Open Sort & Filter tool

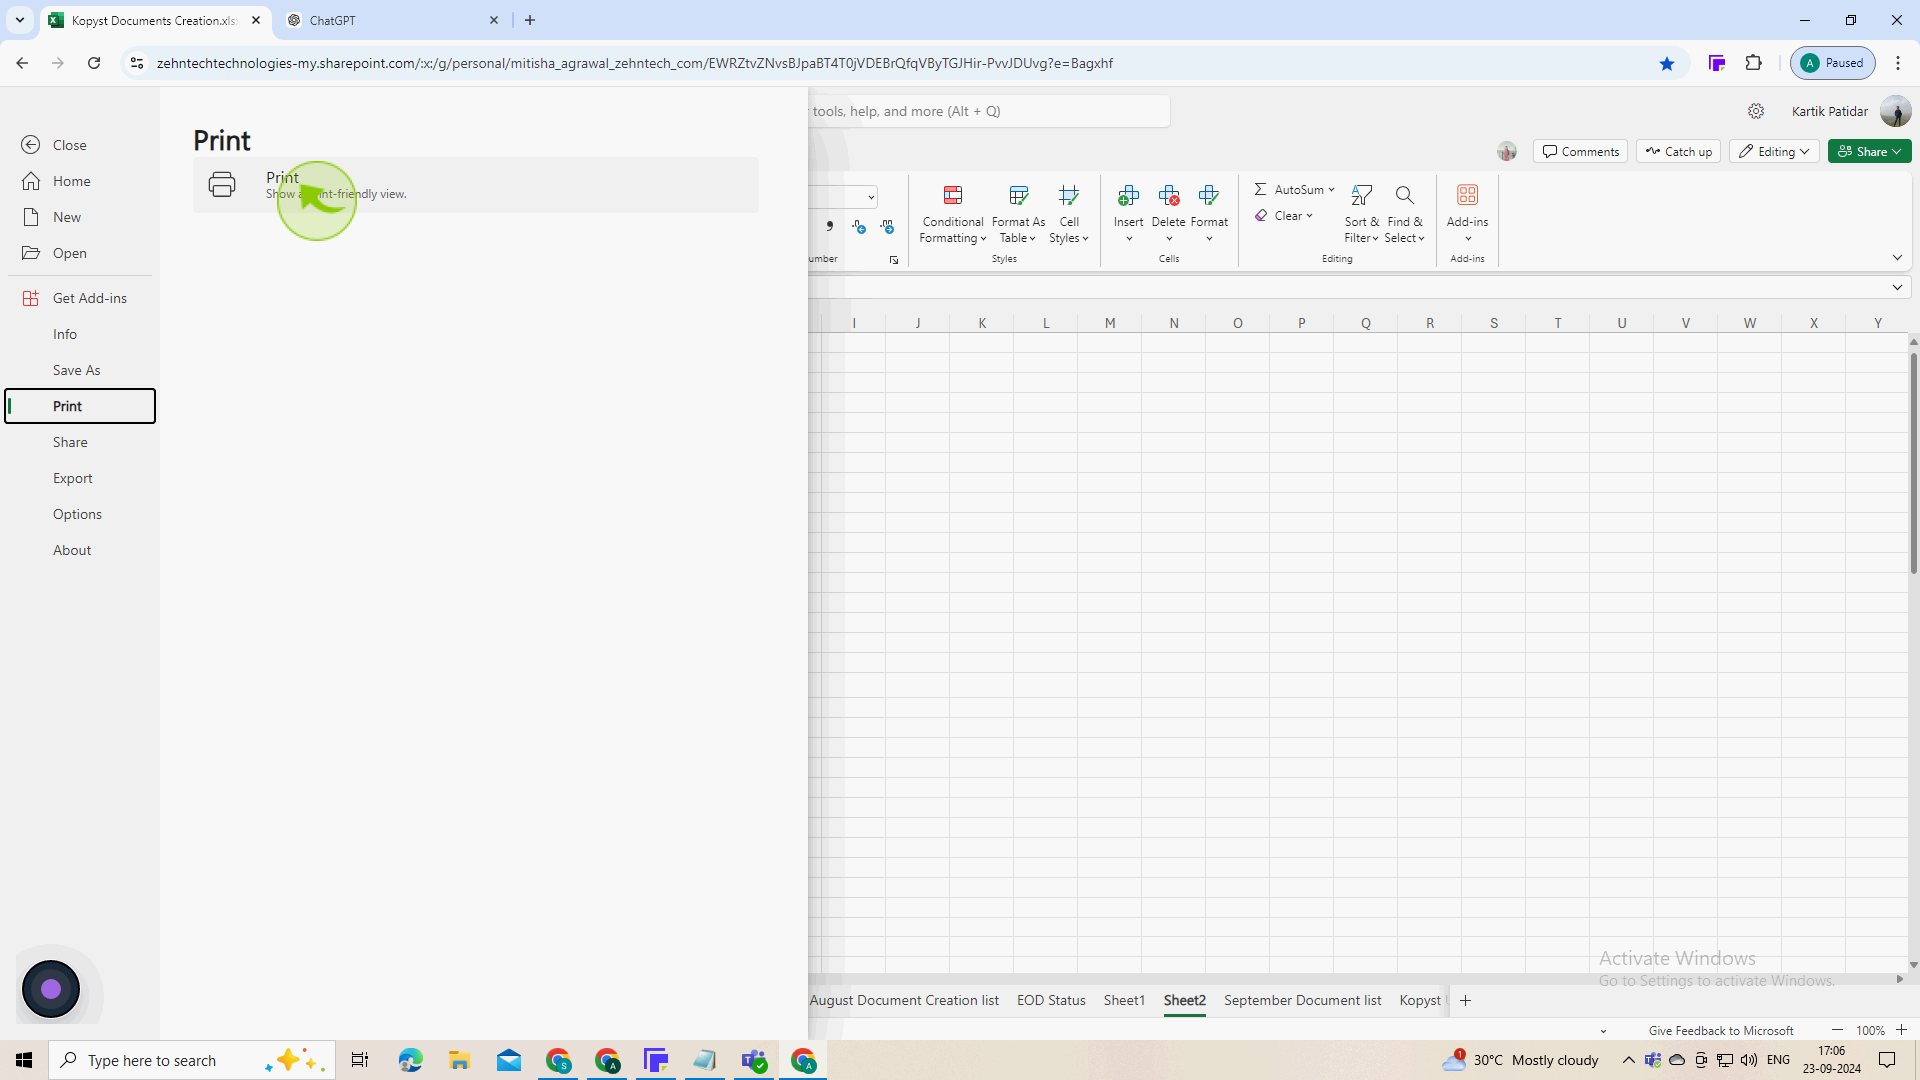(x=1361, y=214)
